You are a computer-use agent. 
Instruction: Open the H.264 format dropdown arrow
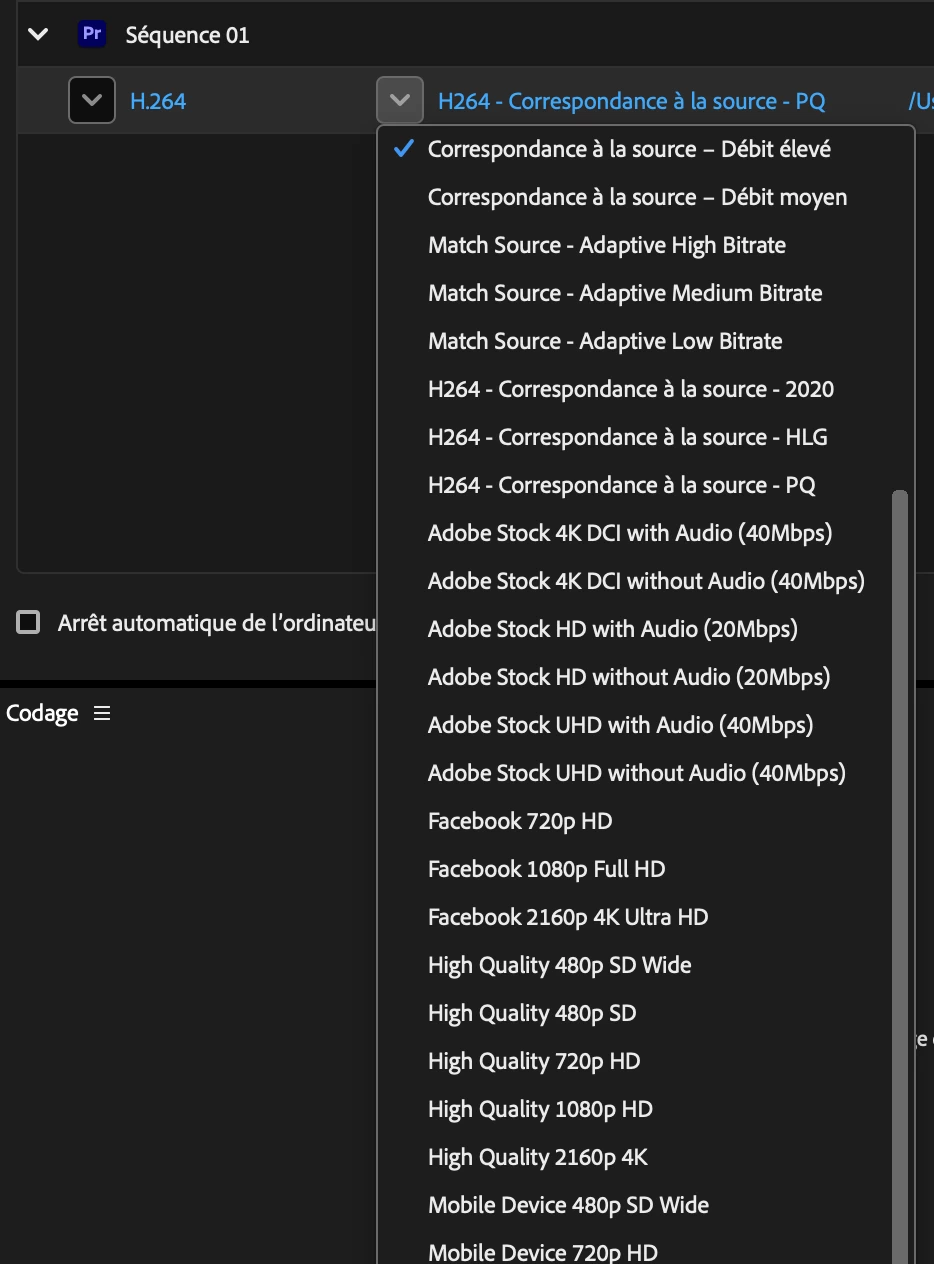tap(92, 100)
